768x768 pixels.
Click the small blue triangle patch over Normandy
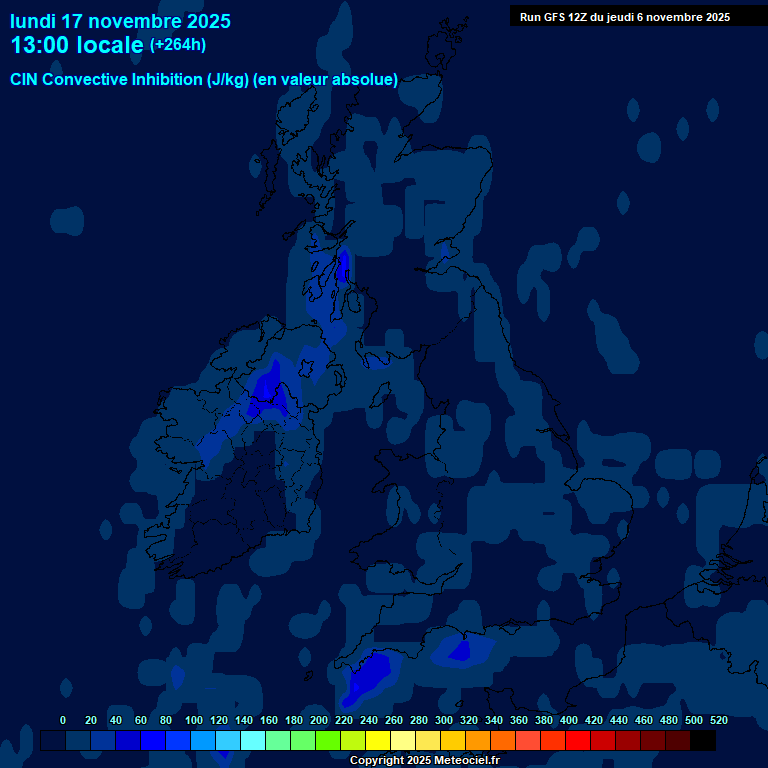click(x=461, y=651)
